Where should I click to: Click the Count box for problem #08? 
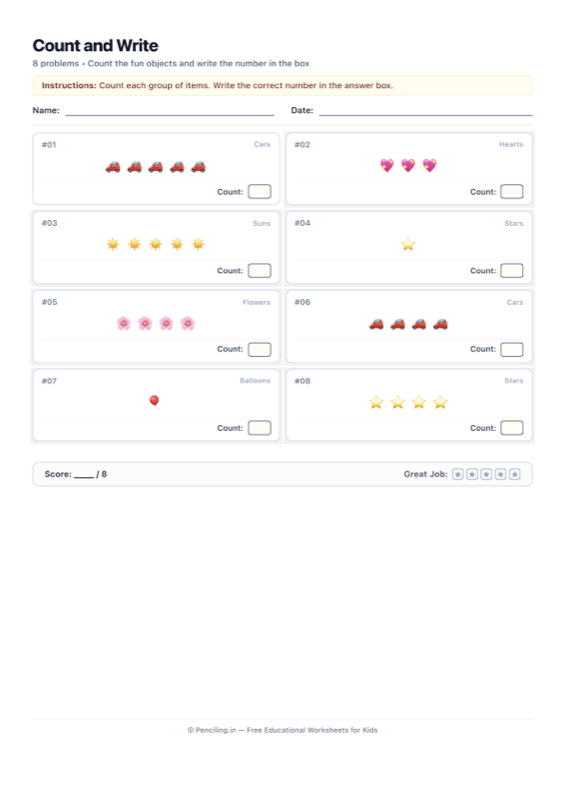coord(512,428)
